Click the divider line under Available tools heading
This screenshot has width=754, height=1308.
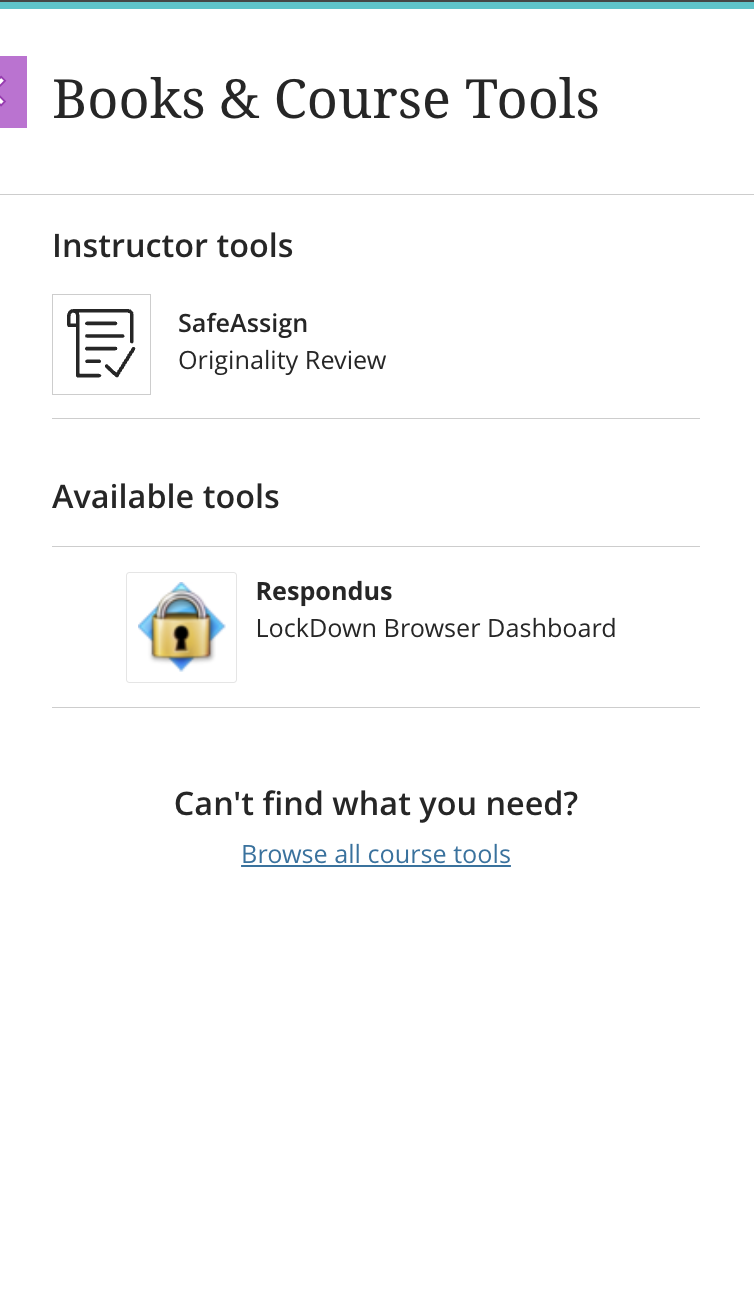coord(376,546)
